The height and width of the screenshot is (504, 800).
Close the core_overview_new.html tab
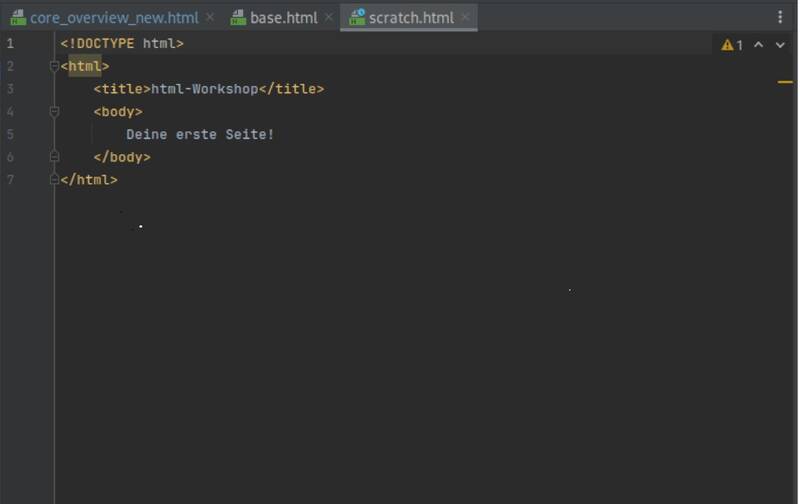[210, 18]
